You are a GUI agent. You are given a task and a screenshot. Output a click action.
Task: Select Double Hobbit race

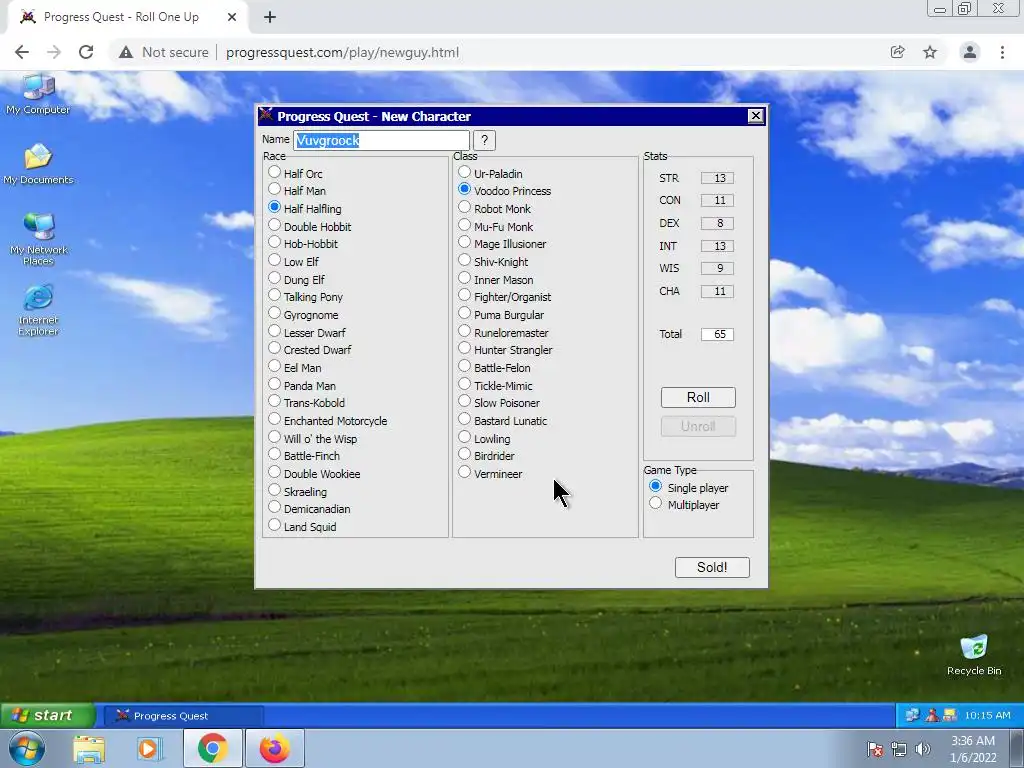click(274, 225)
